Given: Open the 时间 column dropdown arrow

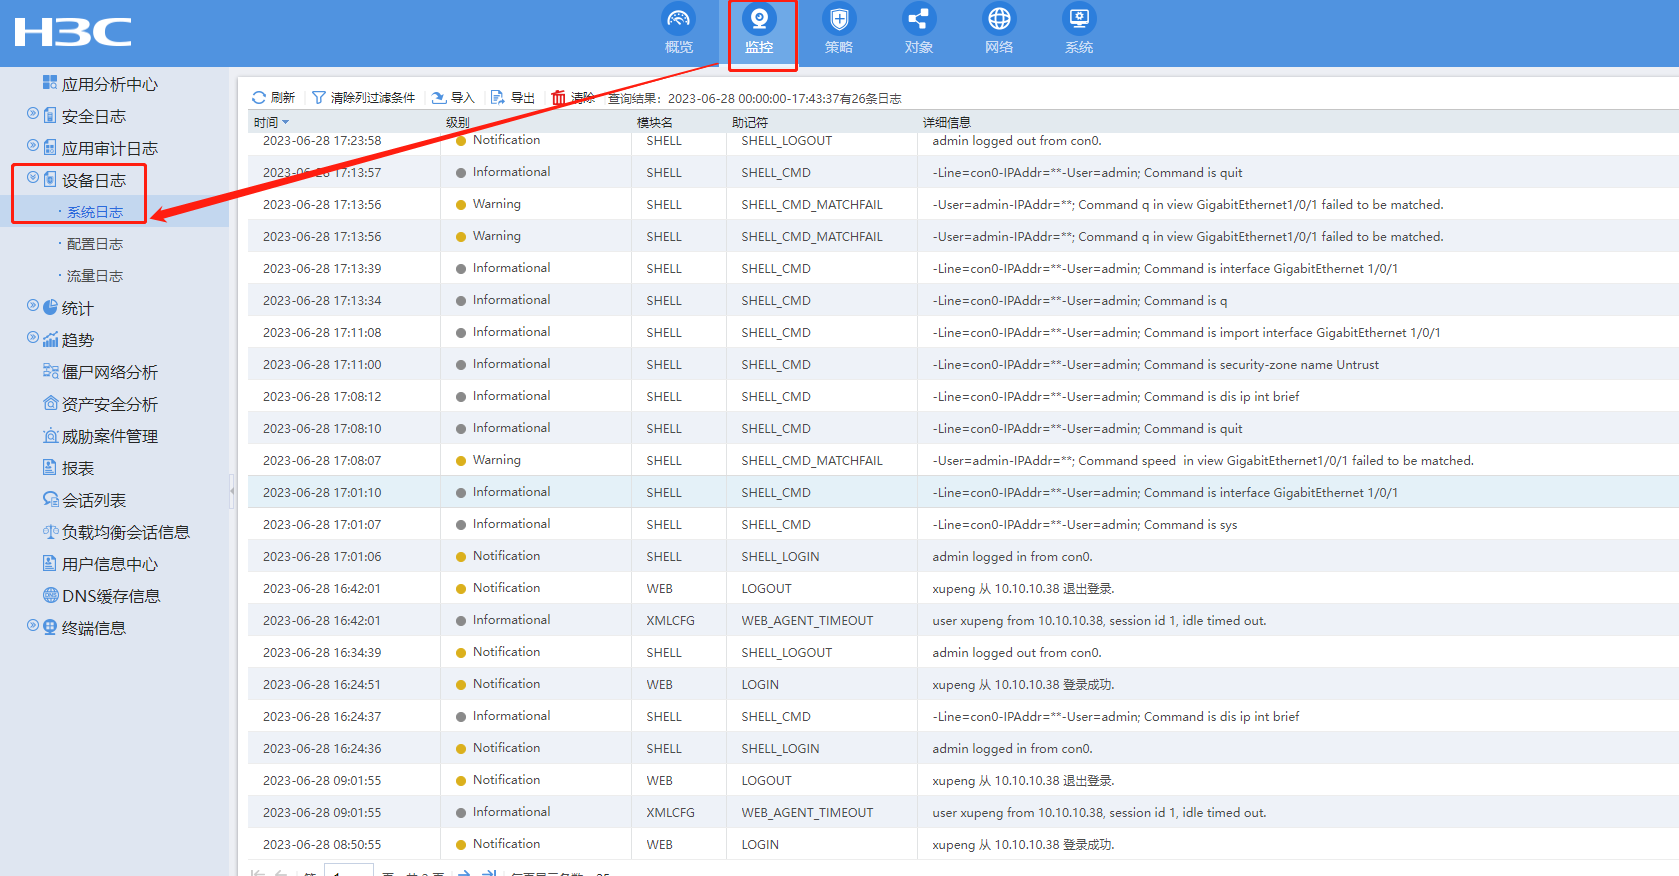Looking at the screenshot, I should 286,123.
